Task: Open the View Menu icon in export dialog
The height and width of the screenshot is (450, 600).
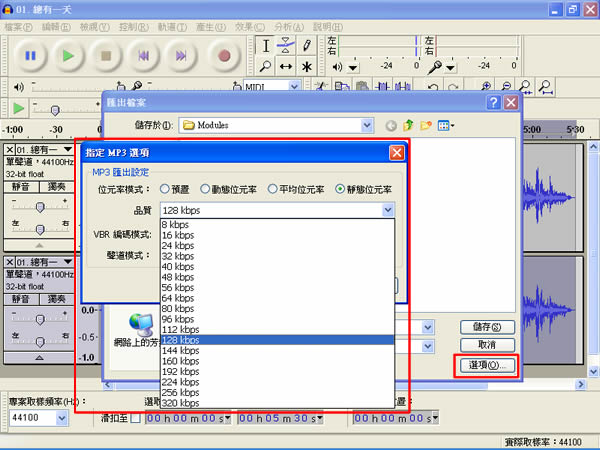Action: (x=446, y=125)
